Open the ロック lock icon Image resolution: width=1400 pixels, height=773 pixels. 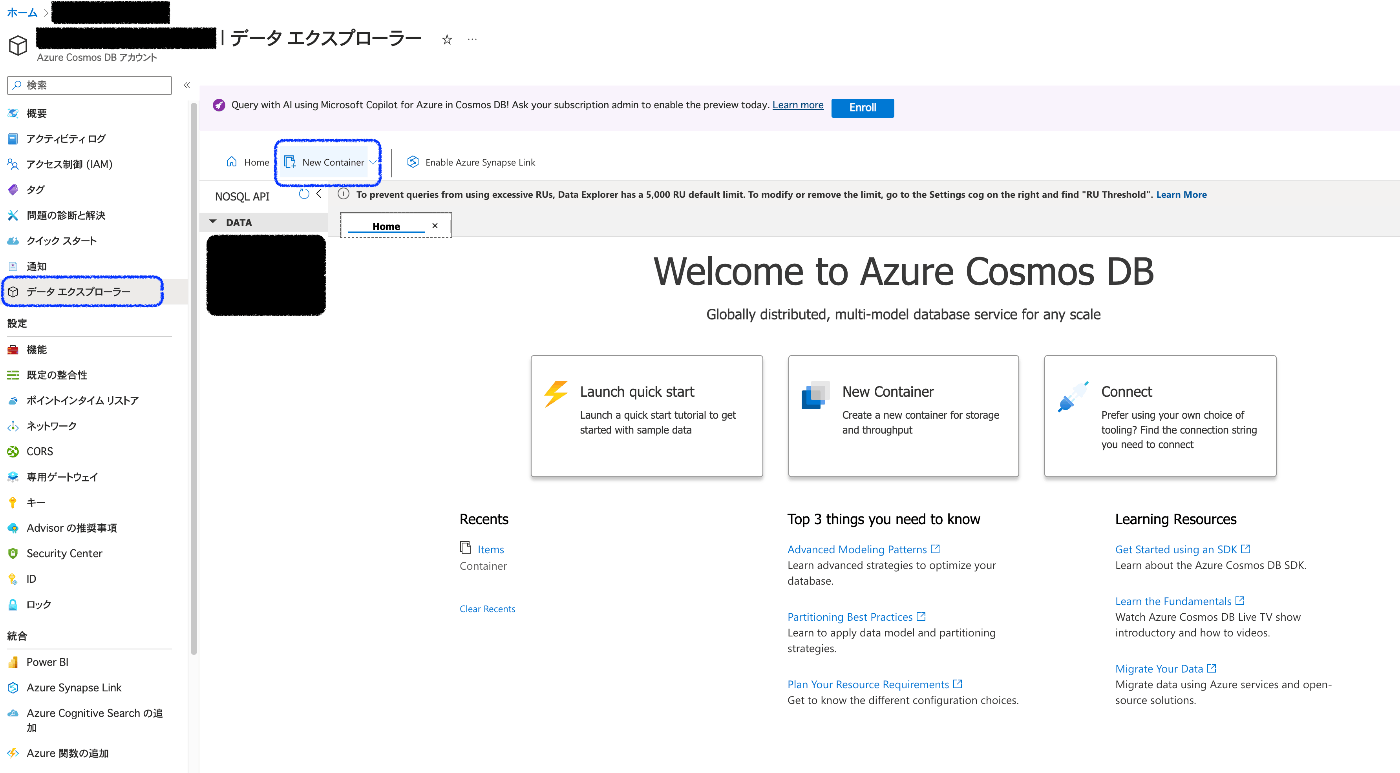coord(13,605)
